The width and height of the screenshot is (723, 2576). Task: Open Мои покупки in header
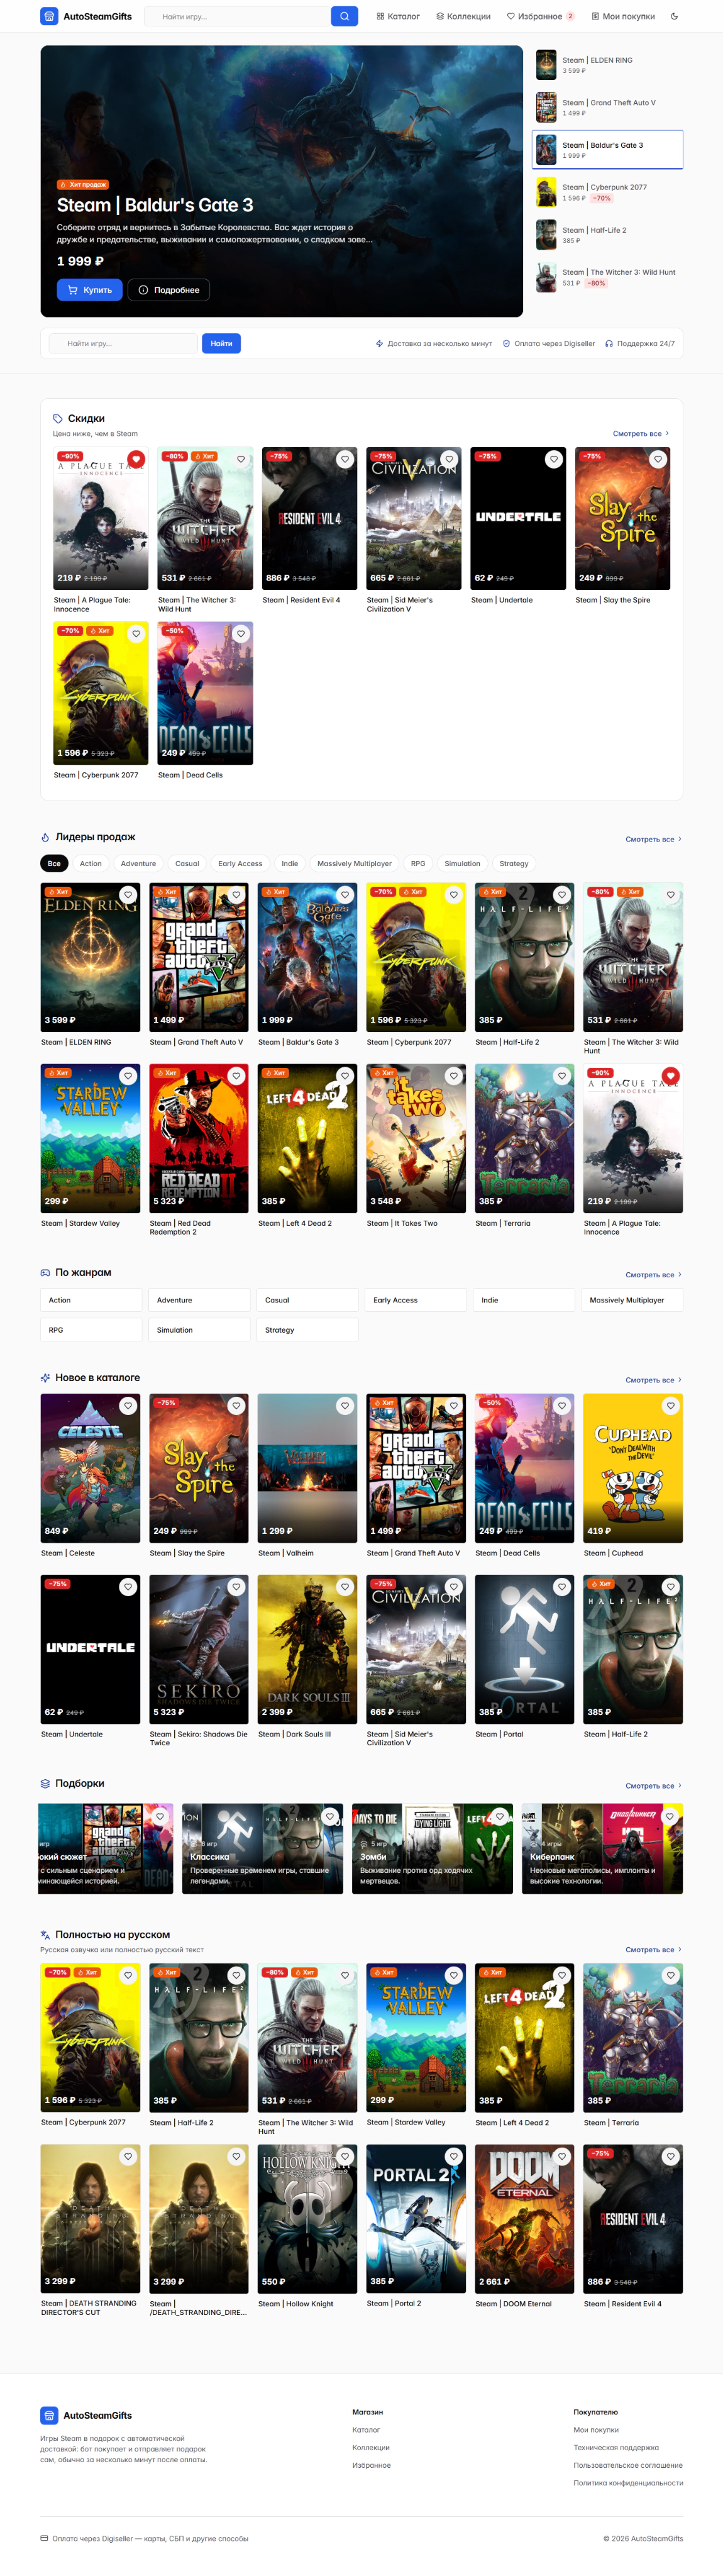point(623,16)
